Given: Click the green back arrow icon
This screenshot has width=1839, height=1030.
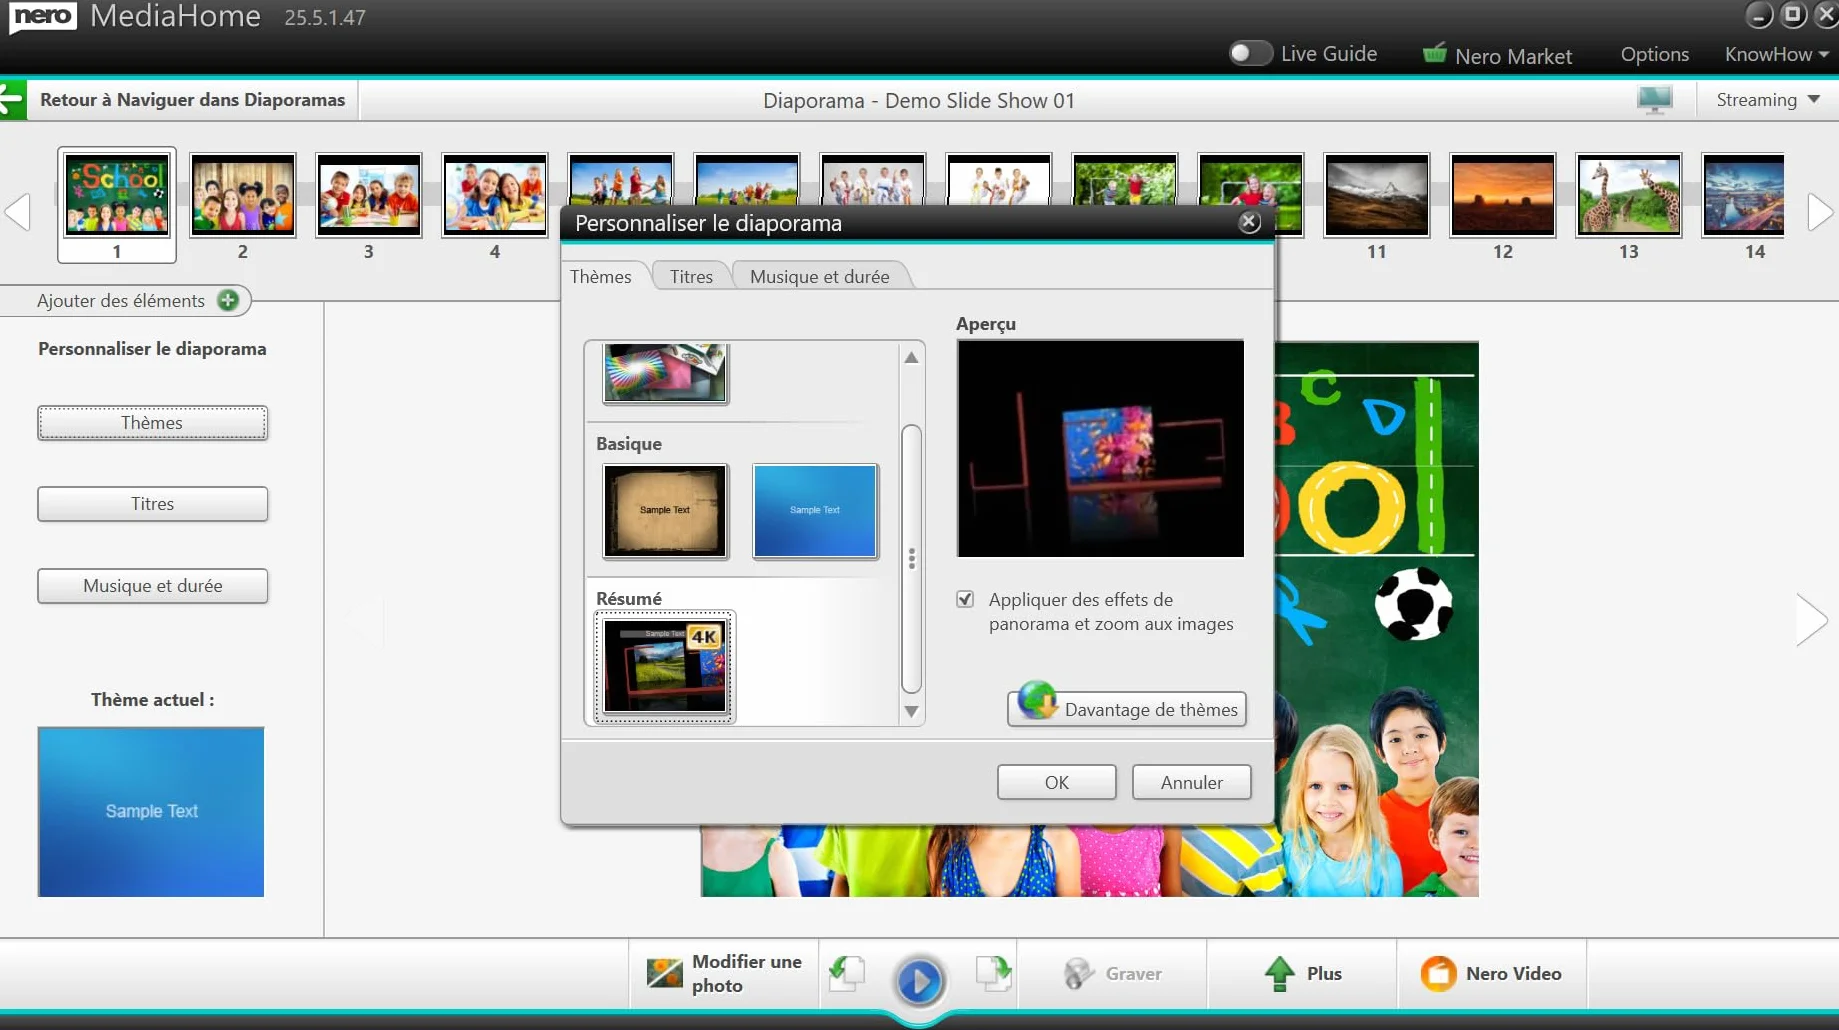Looking at the screenshot, I should (x=13, y=100).
